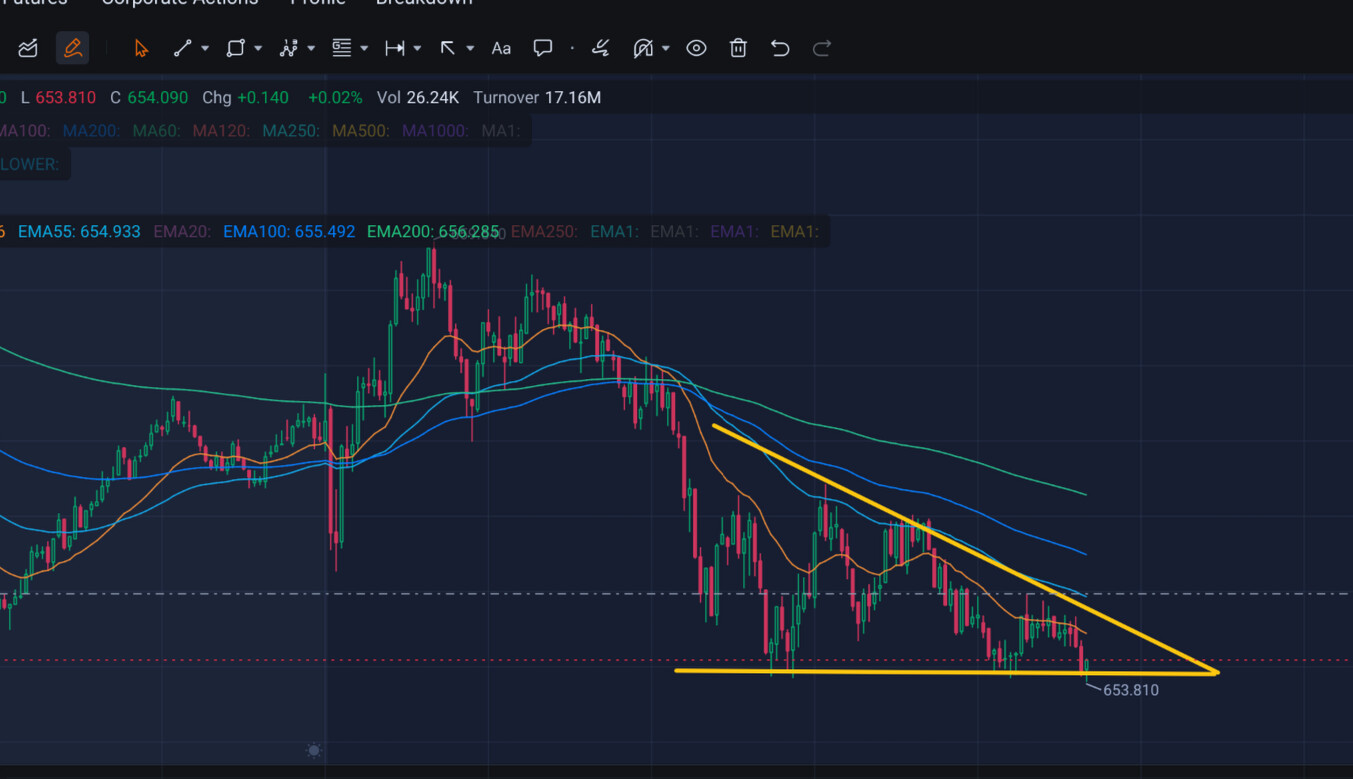Select the EMA200: 656.285 label
The width and height of the screenshot is (1353, 779).
point(433,232)
